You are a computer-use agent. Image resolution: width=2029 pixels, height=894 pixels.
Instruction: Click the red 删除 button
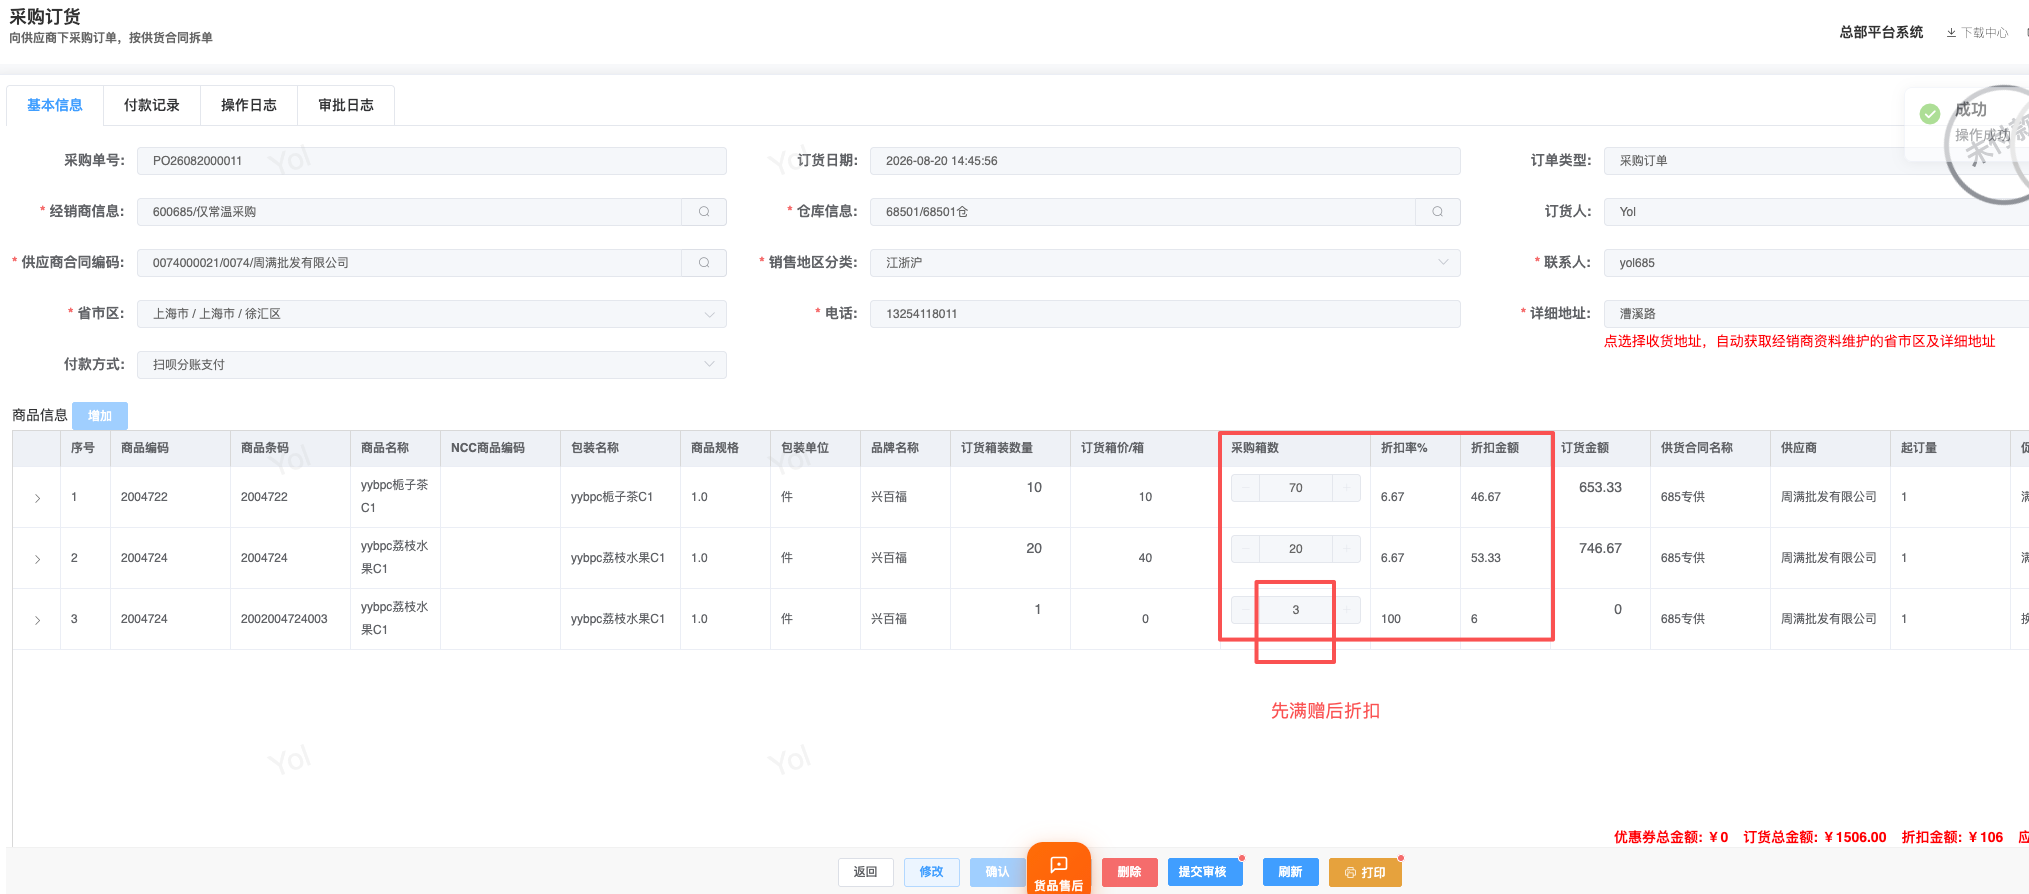[x=1129, y=872]
